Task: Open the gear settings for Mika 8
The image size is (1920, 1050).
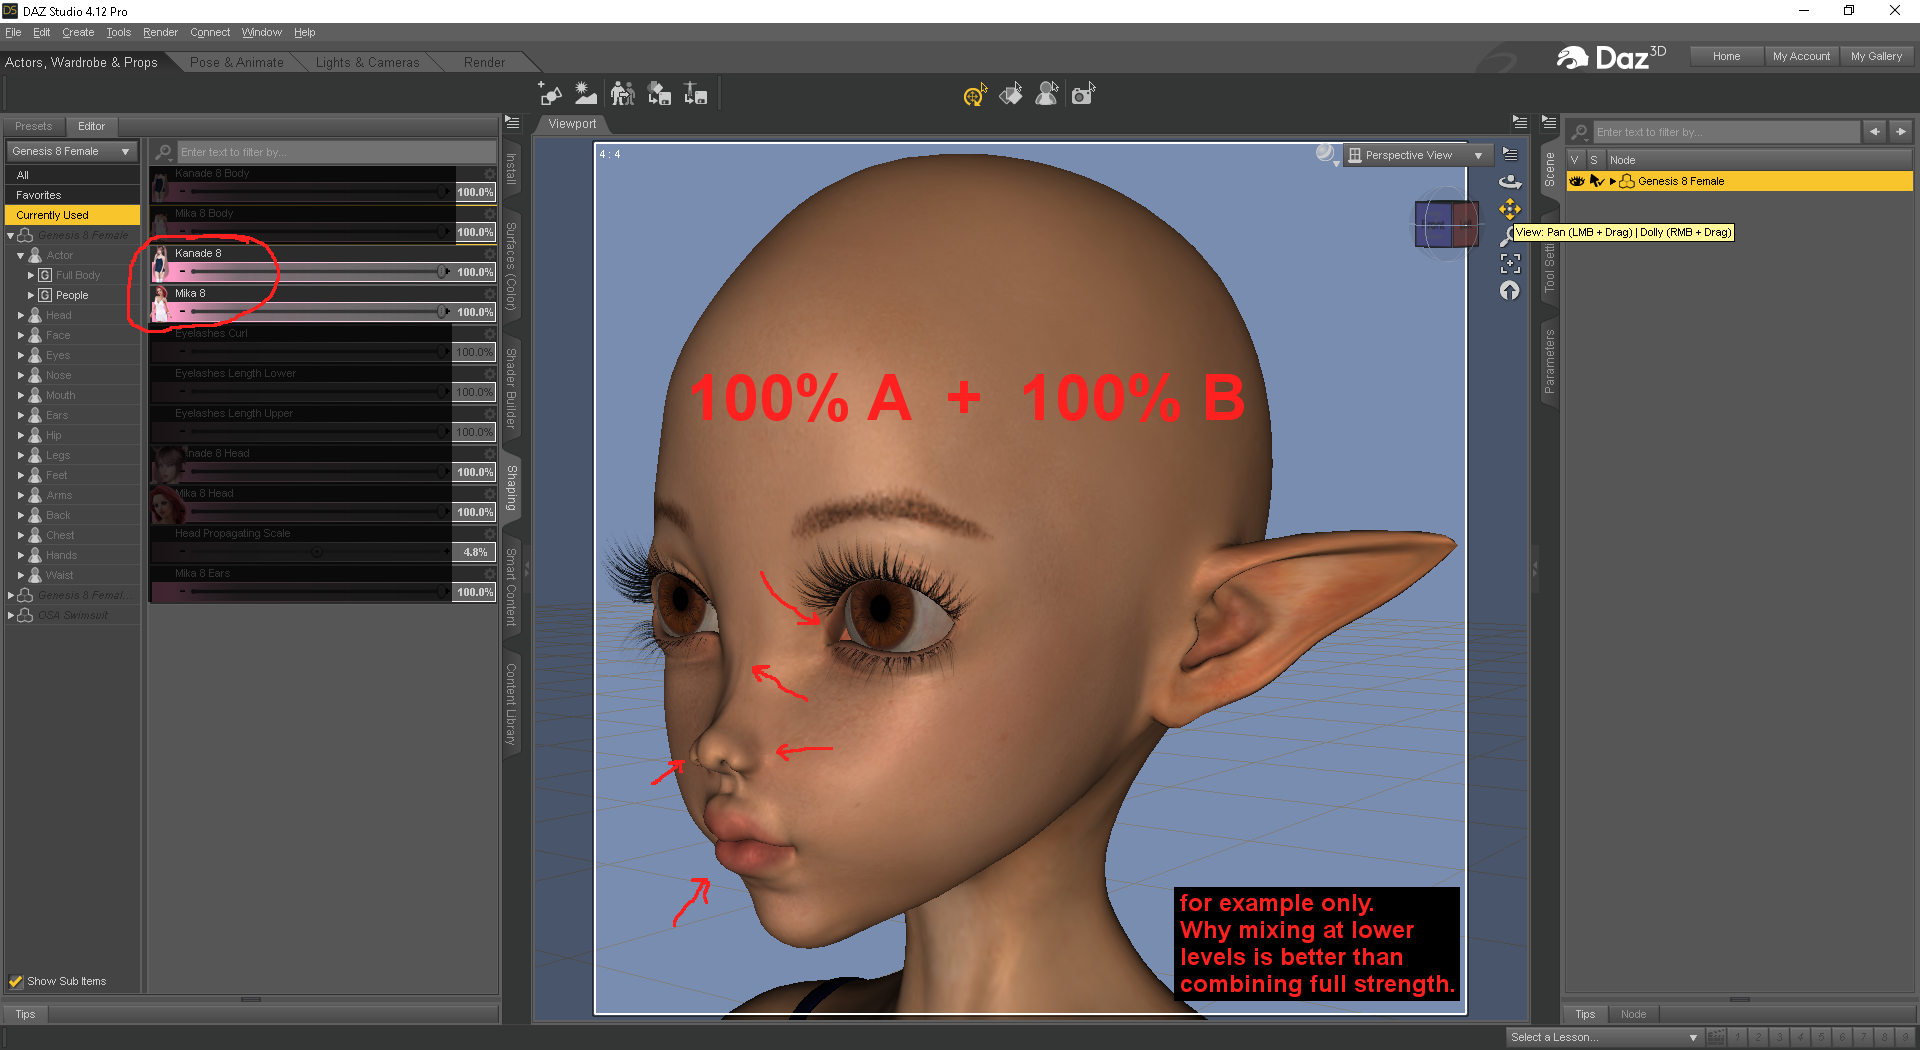Action: click(490, 294)
